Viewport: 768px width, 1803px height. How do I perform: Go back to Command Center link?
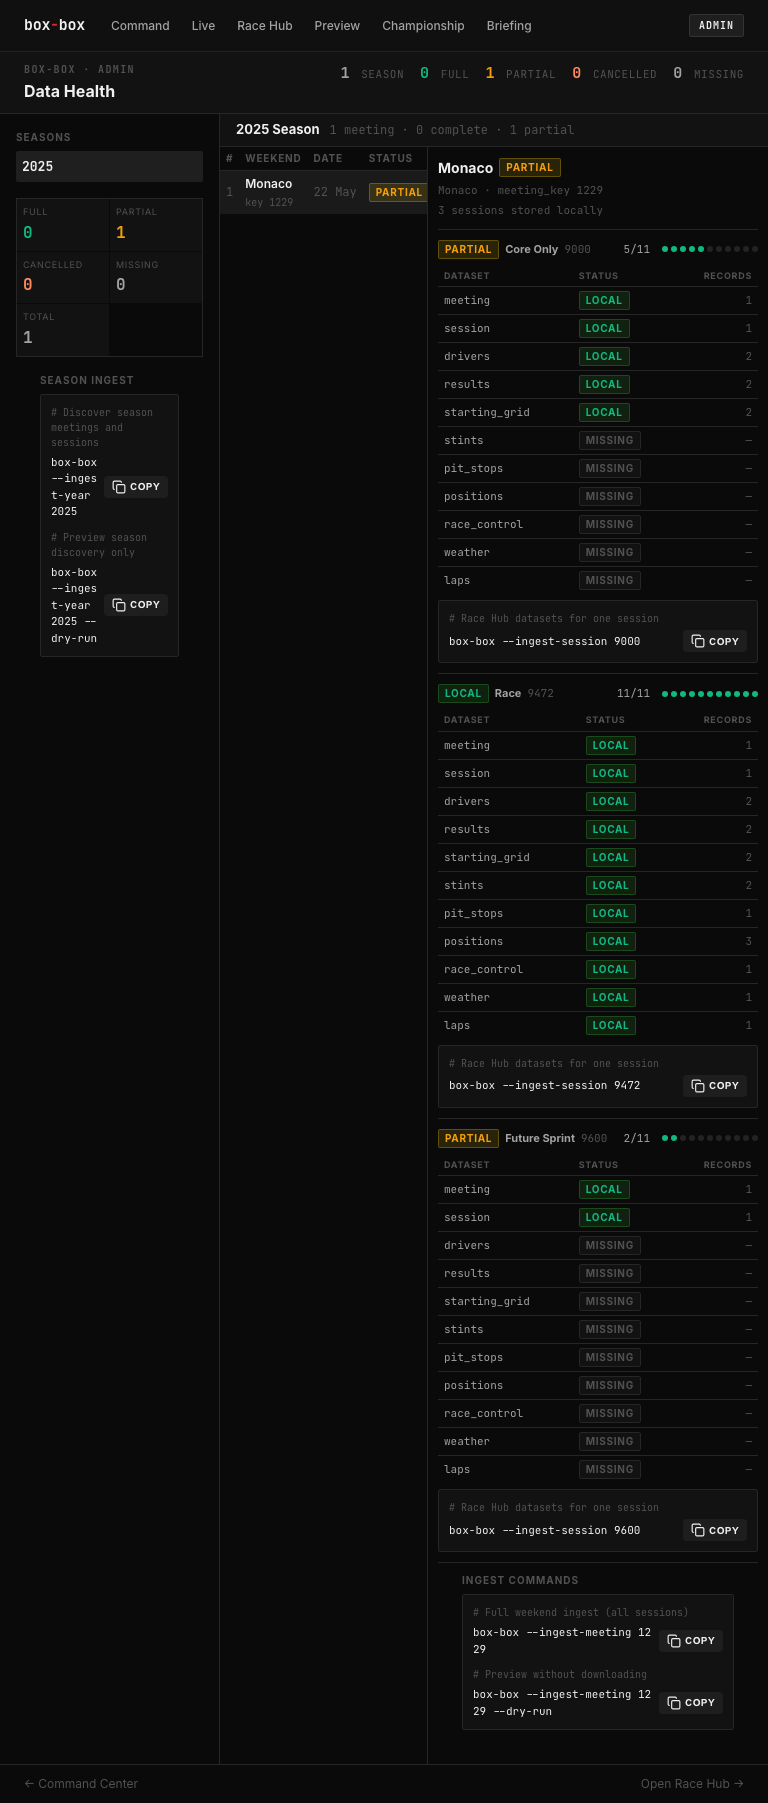click(x=81, y=1783)
